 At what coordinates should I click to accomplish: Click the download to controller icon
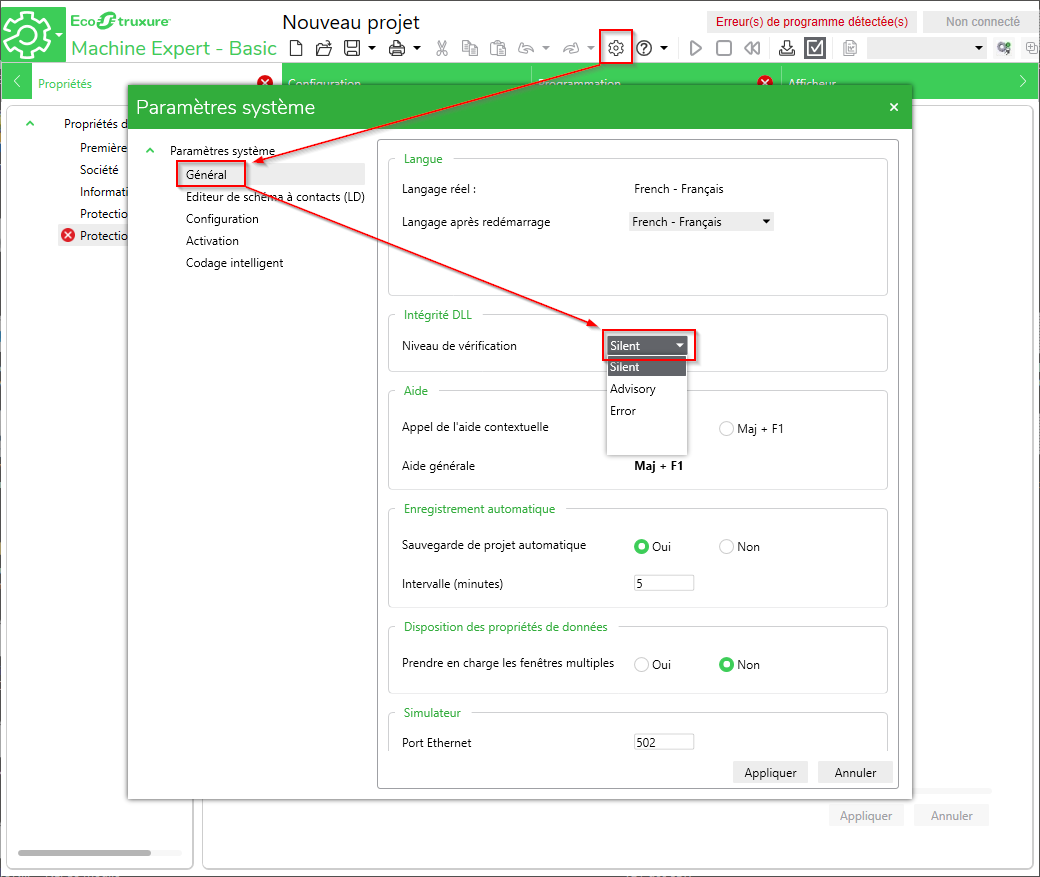point(787,48)
